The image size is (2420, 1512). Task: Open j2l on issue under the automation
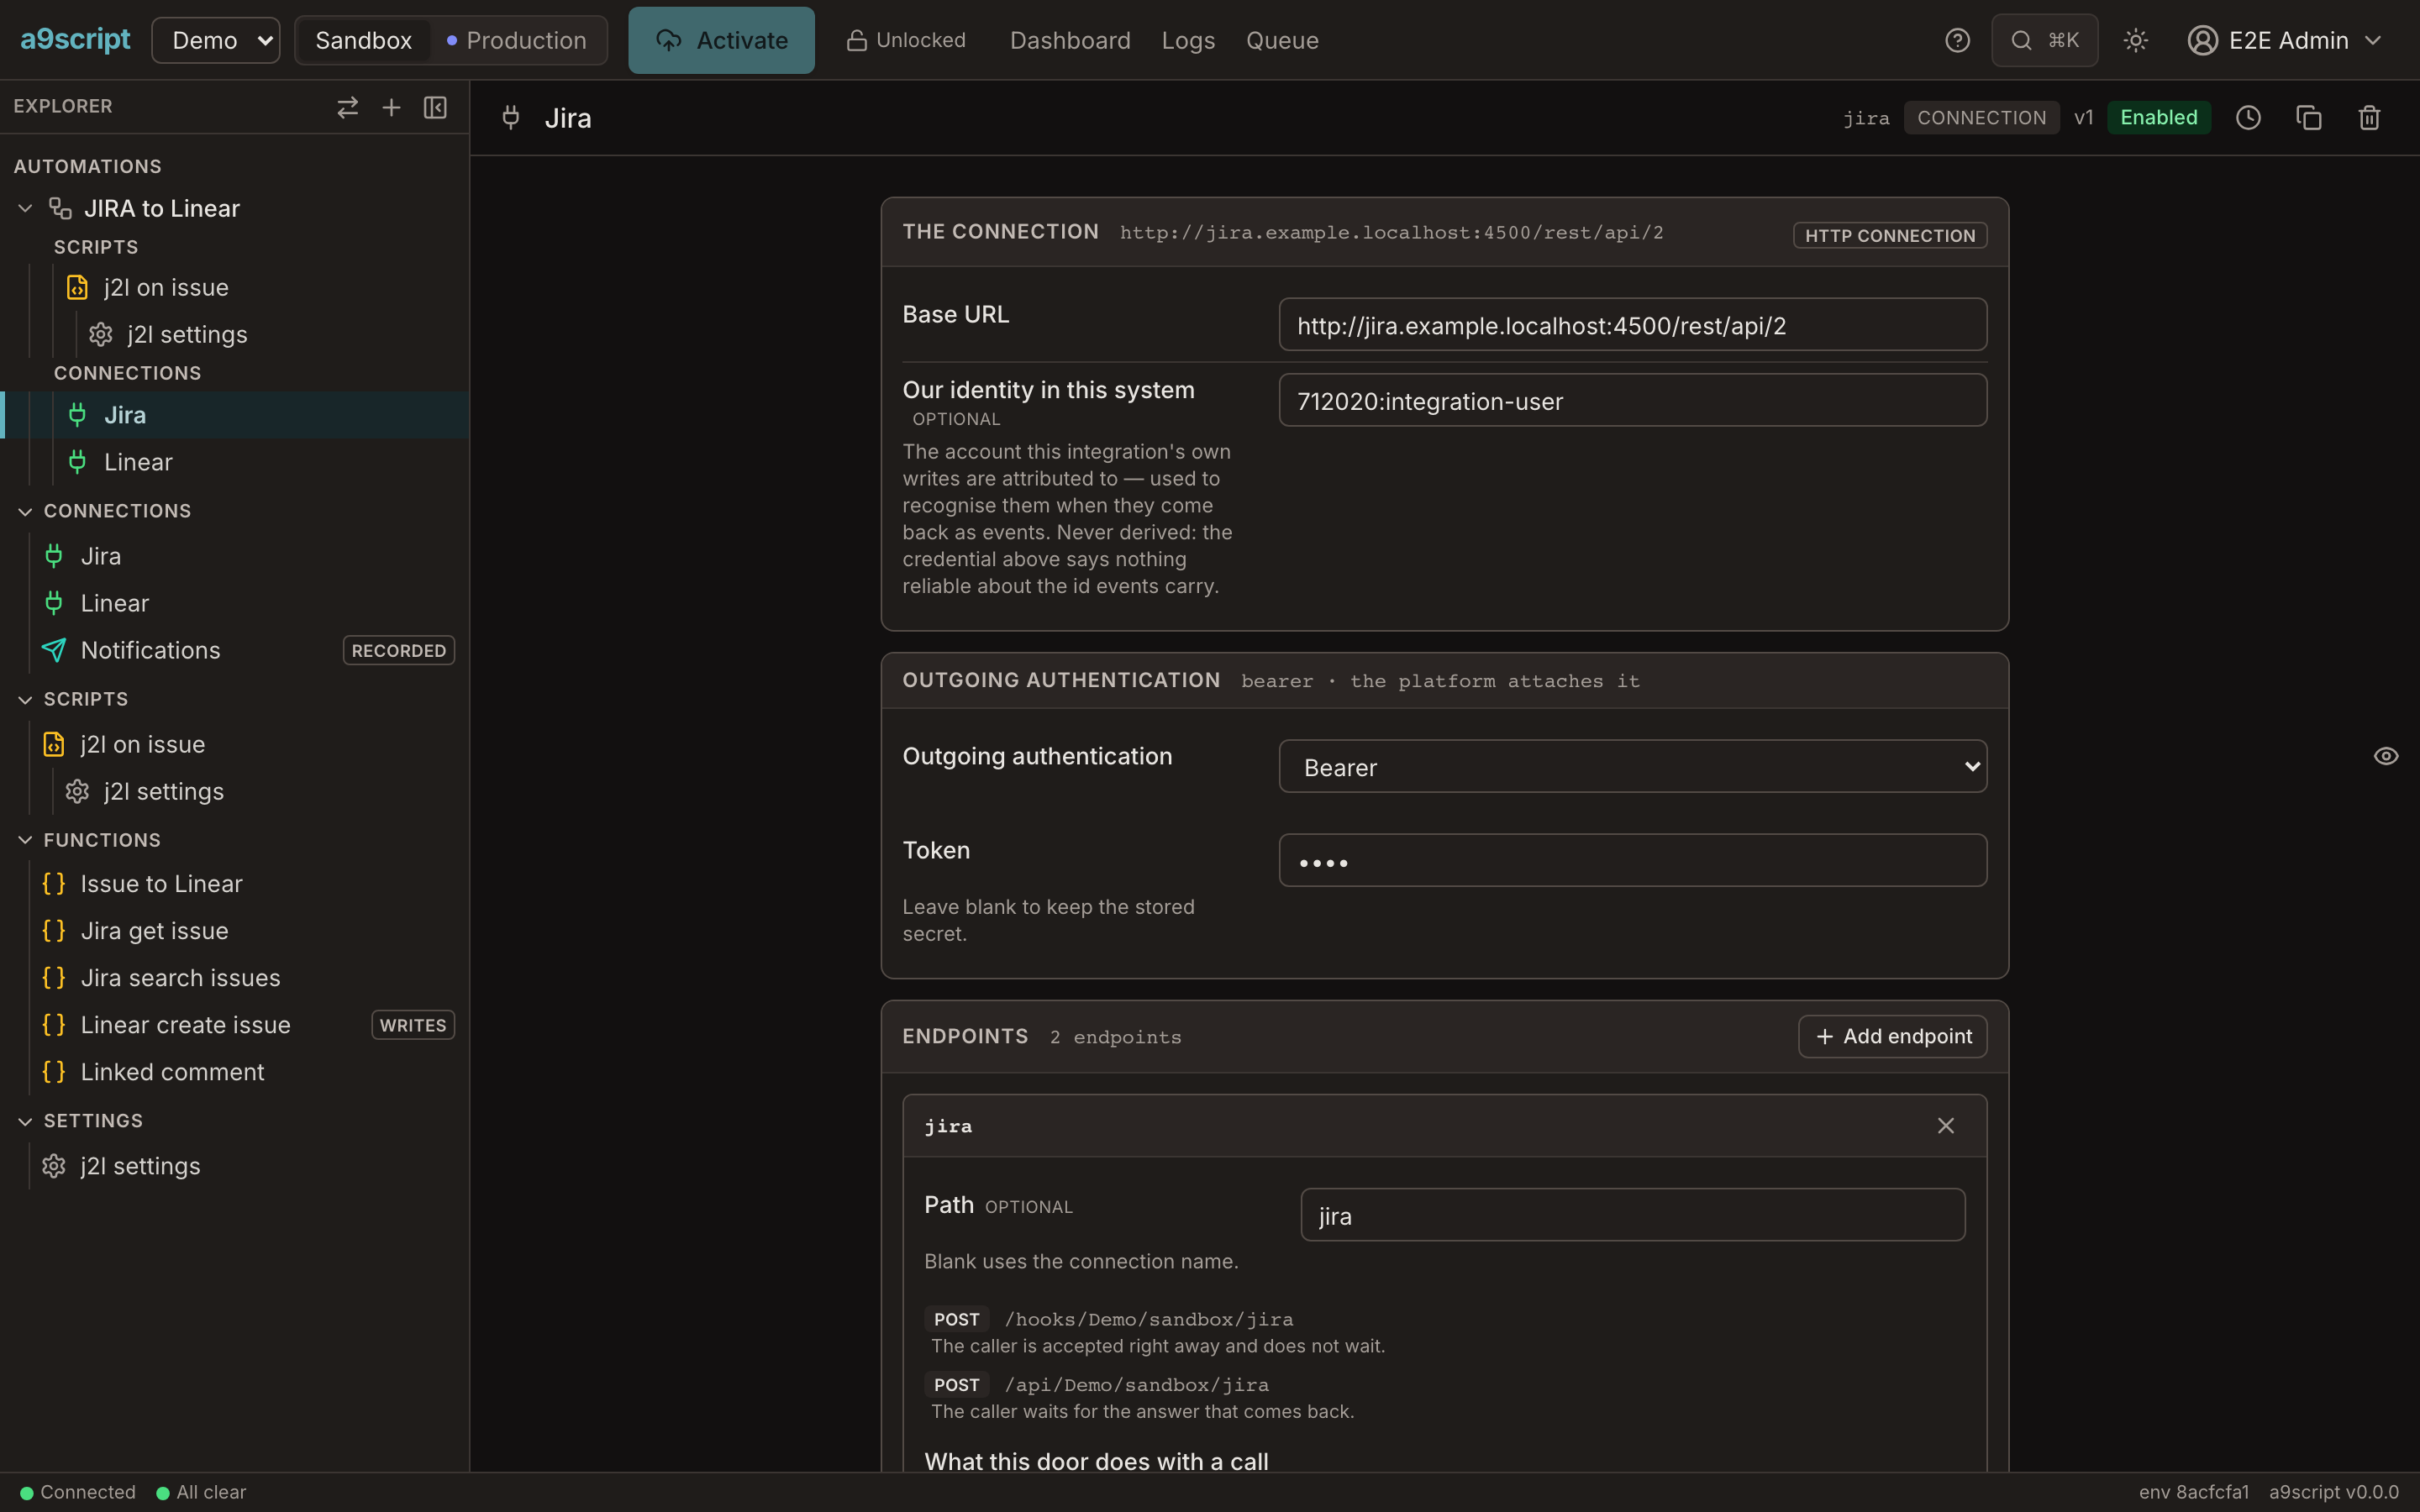click(166, 287)
